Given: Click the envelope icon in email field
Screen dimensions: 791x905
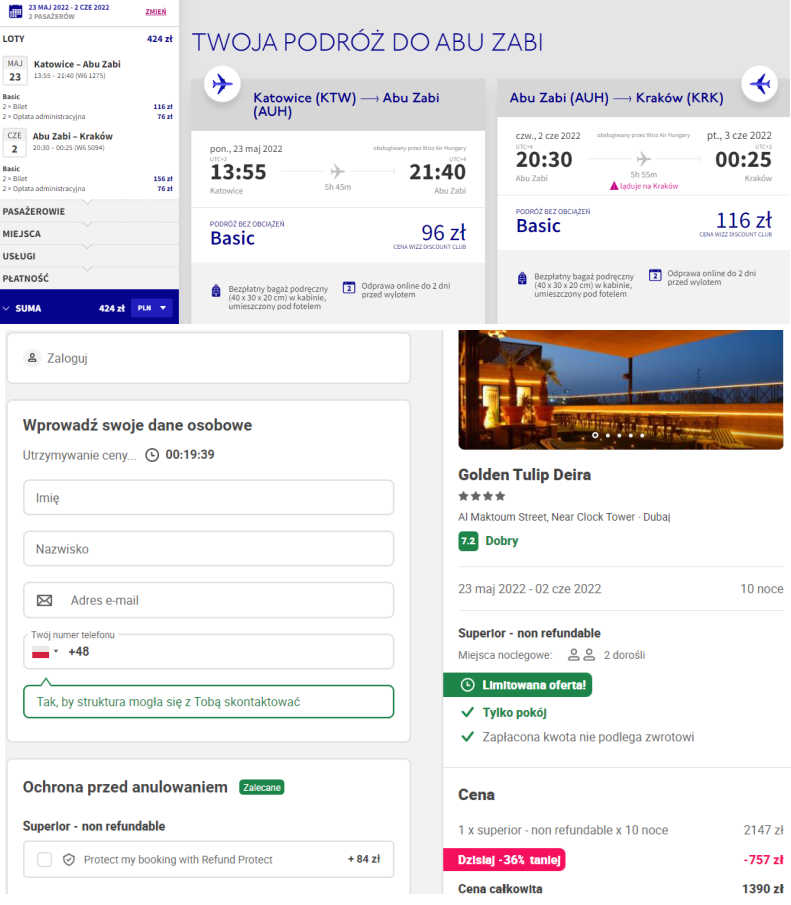Looking at the screenshot, I should coord(44,600).
